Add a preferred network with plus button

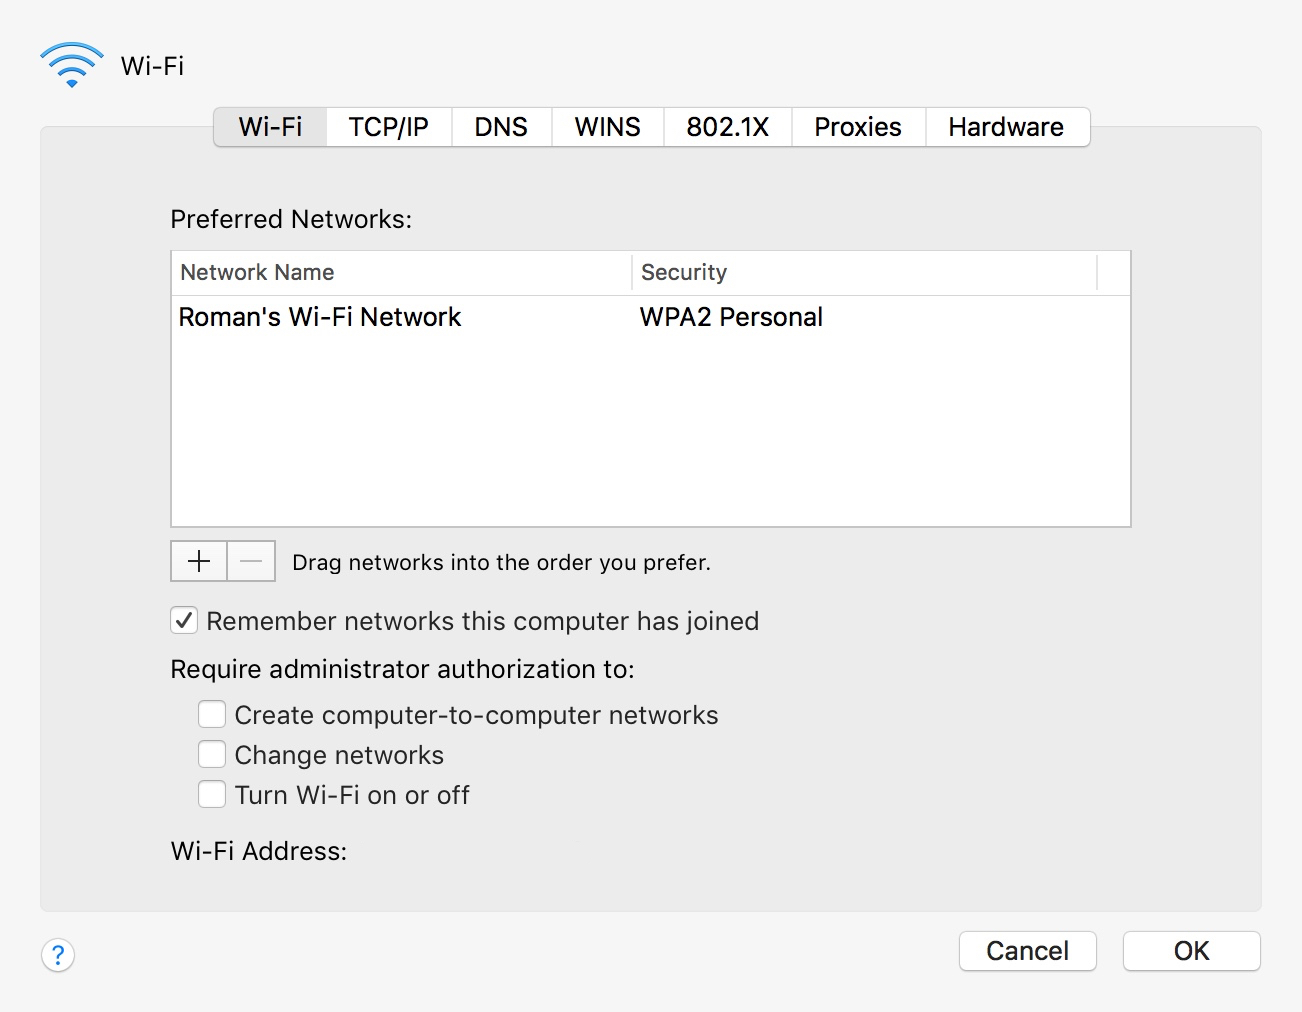pos(199,562)
